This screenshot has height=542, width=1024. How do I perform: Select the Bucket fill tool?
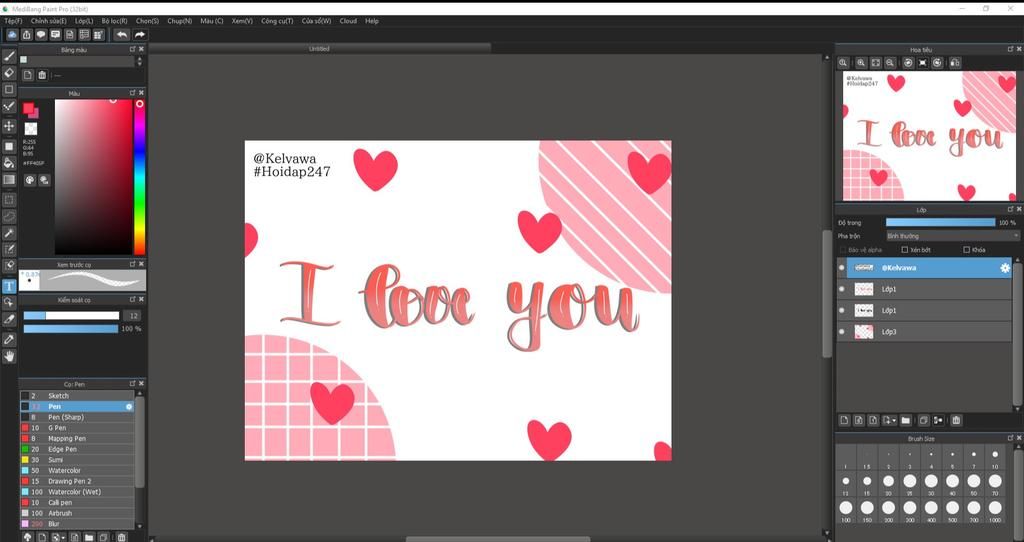point(9,163)
